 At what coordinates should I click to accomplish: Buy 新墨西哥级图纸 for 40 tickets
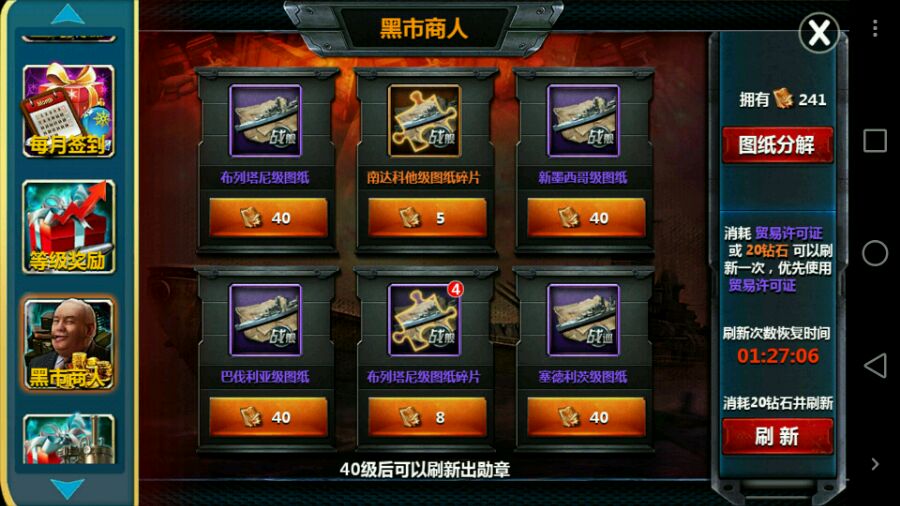pos(586,218)
